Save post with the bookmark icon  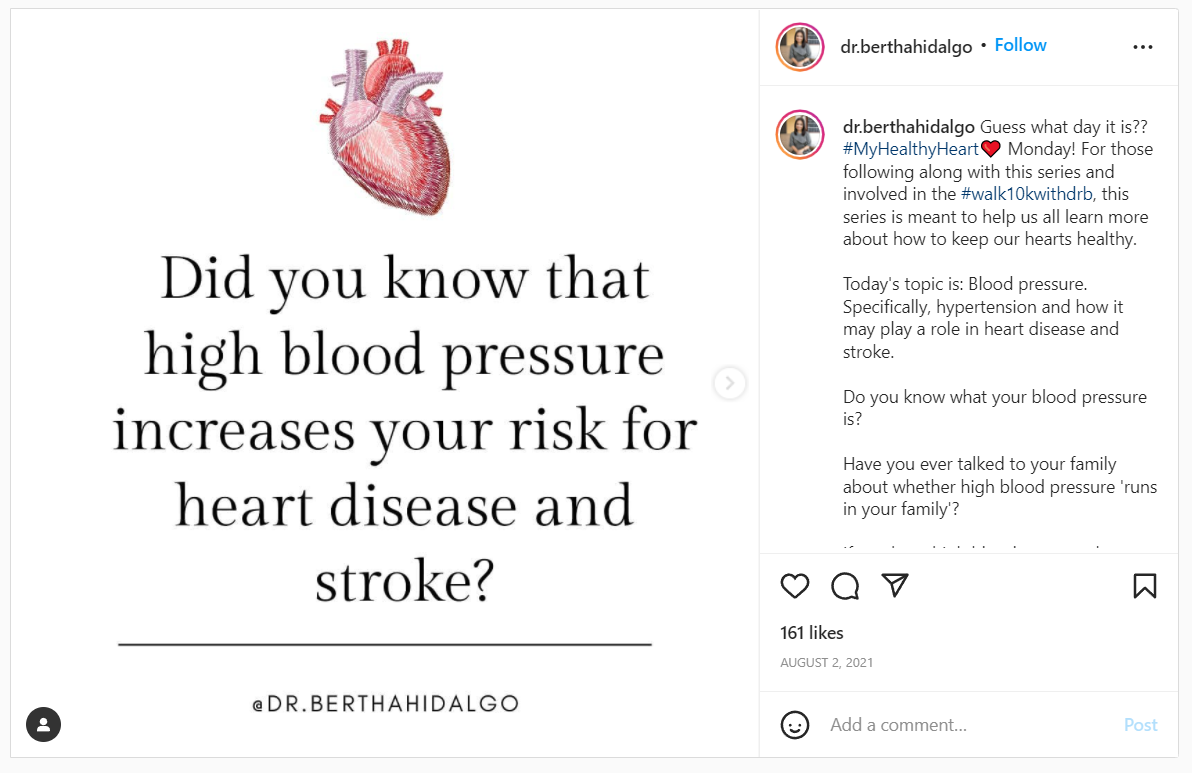(1145, 586)
